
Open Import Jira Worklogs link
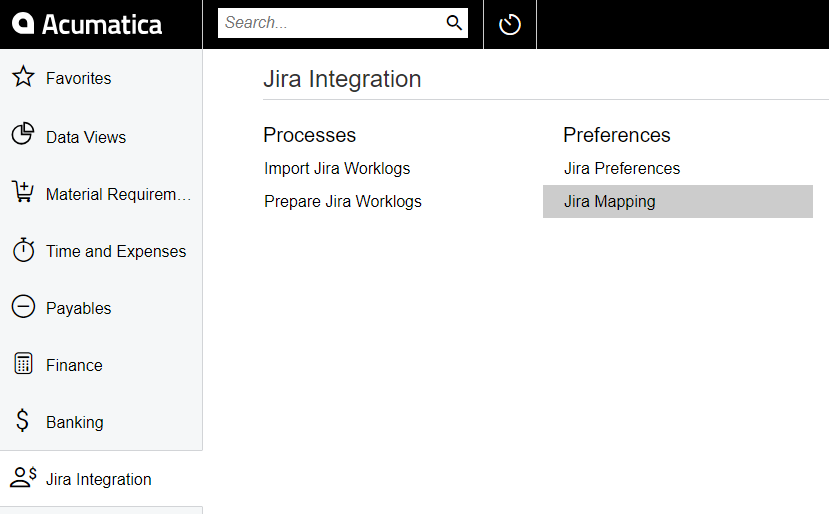(x=337, y=168)
